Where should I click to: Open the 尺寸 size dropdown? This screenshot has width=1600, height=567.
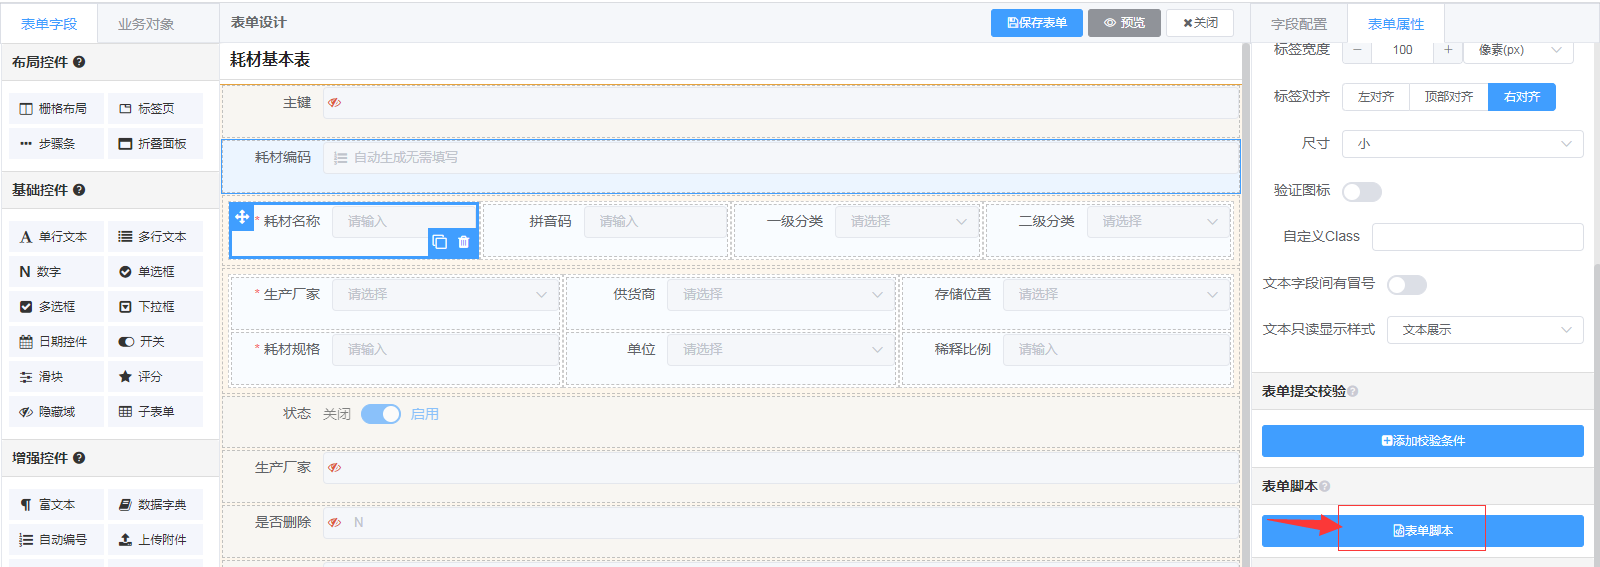(1462, 144)
